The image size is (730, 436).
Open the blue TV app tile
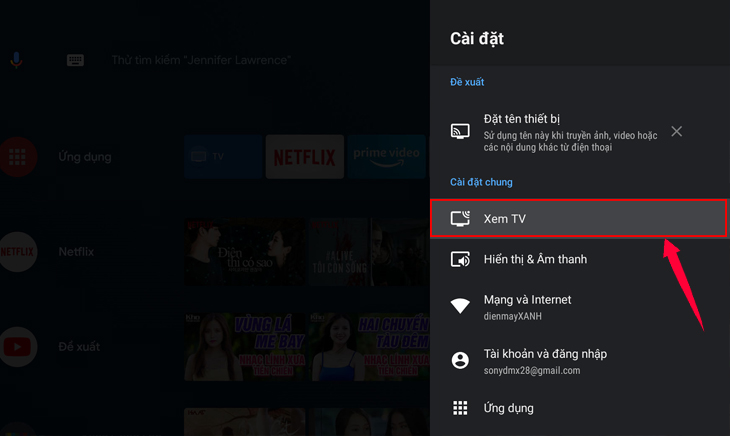pyautogui.click(x=222, y=157)
